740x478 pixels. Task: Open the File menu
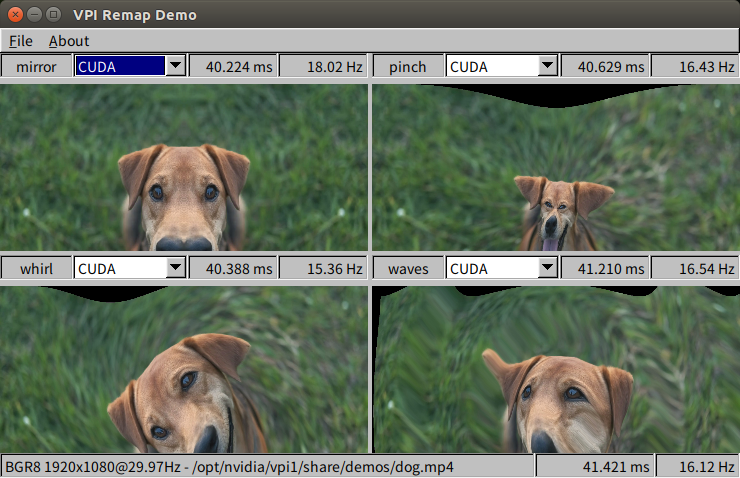click(x=21, y=41)
